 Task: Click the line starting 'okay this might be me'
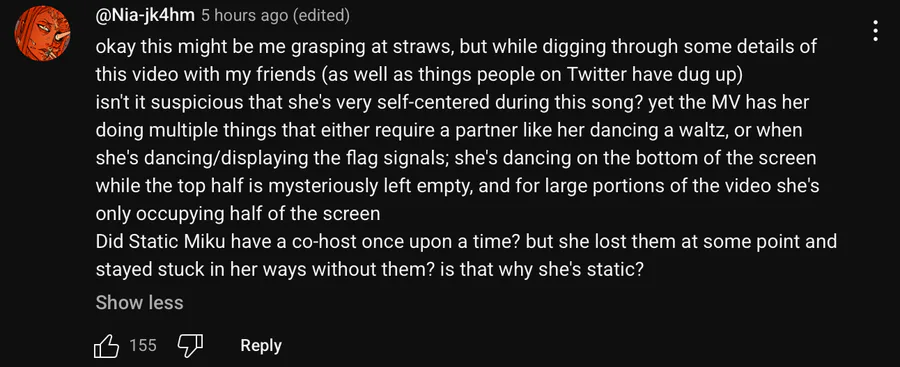456,47
